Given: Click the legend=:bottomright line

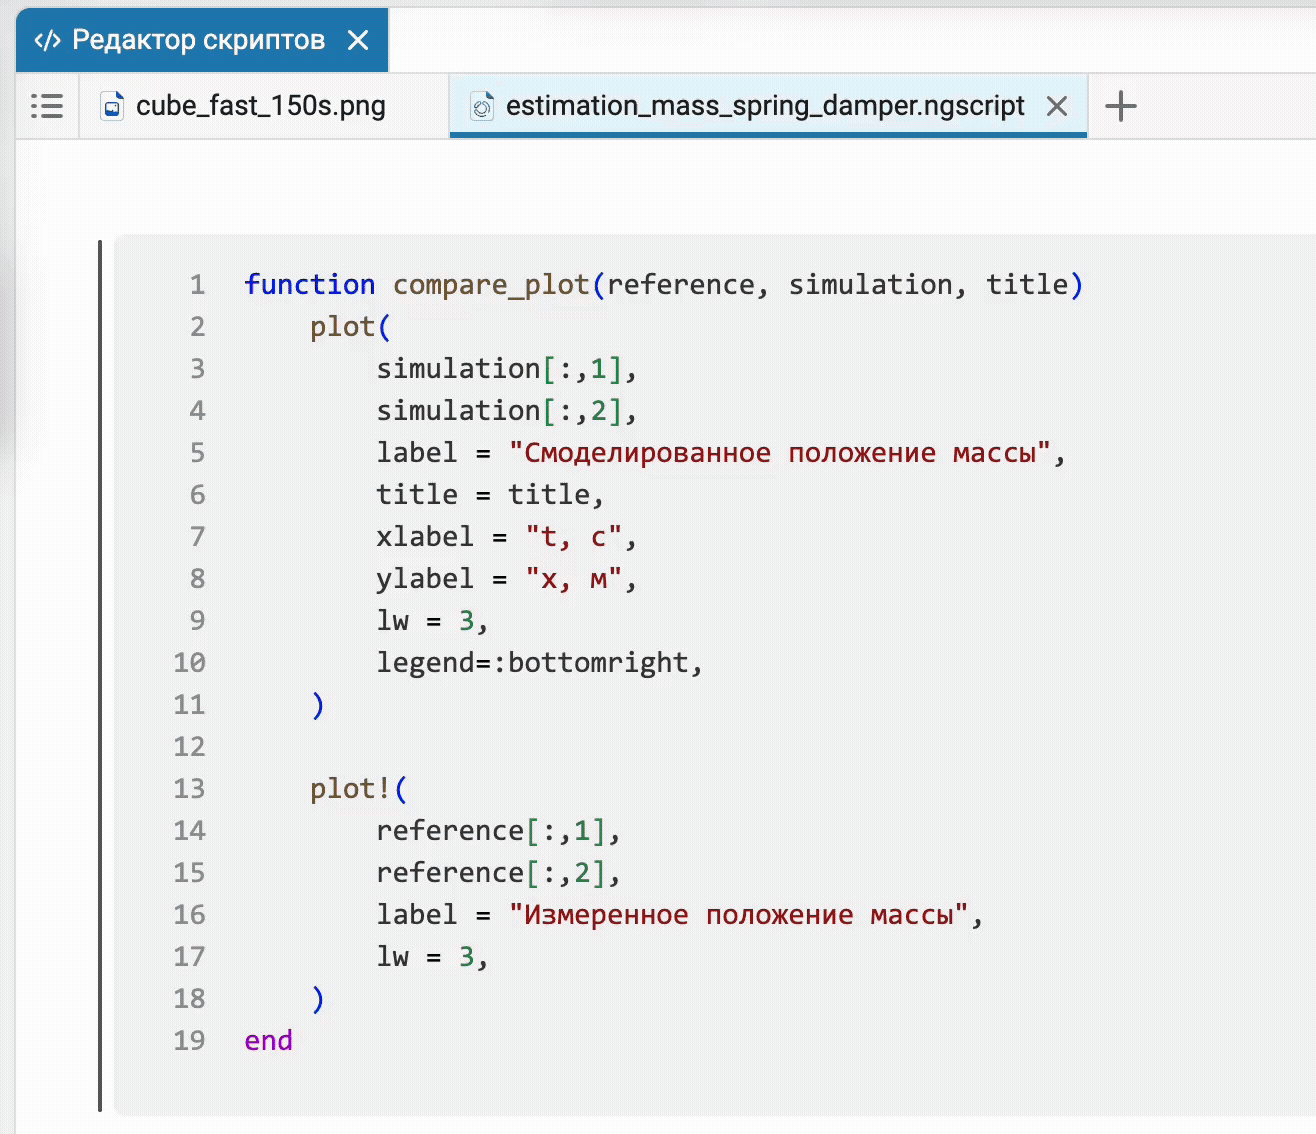Looking at the screenshot, I should click(x=540, y=663).
